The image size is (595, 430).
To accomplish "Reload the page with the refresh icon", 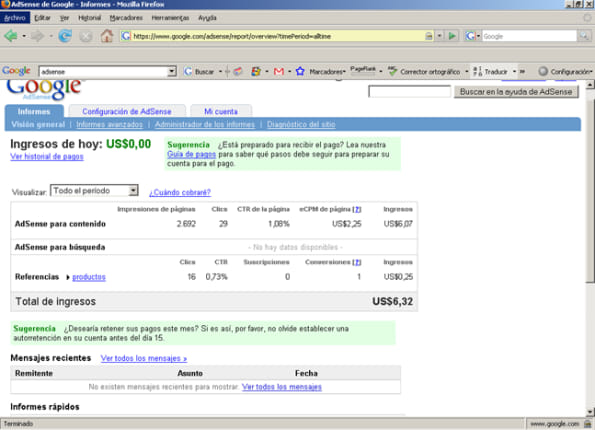I will pyautogui.click(x=65, y=36).
